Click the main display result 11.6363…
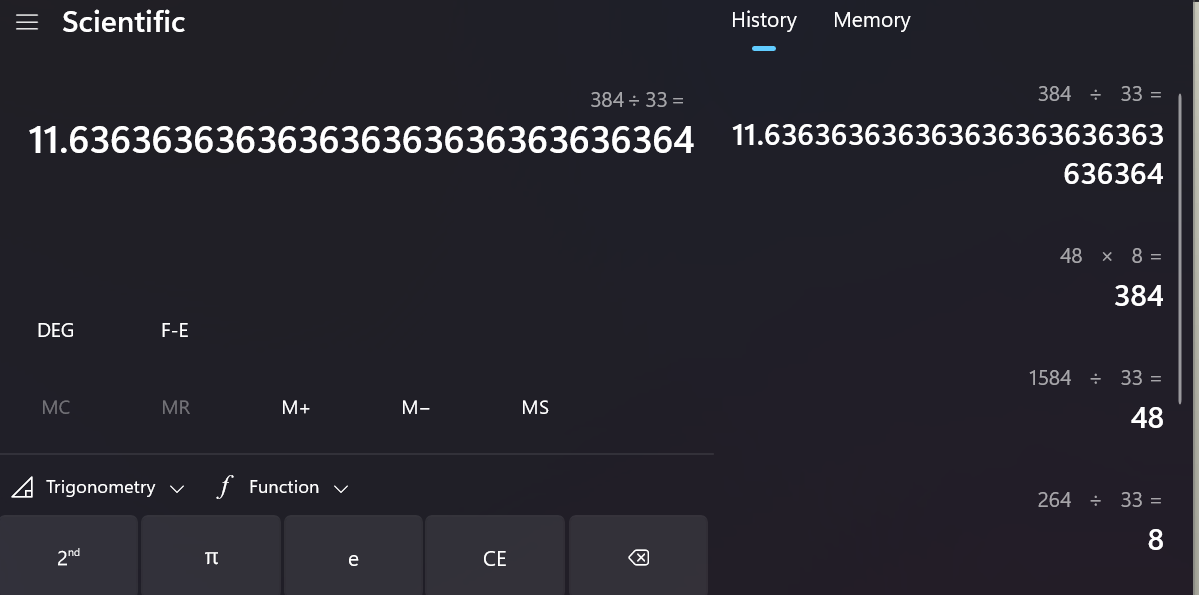 tap(361, 141)
